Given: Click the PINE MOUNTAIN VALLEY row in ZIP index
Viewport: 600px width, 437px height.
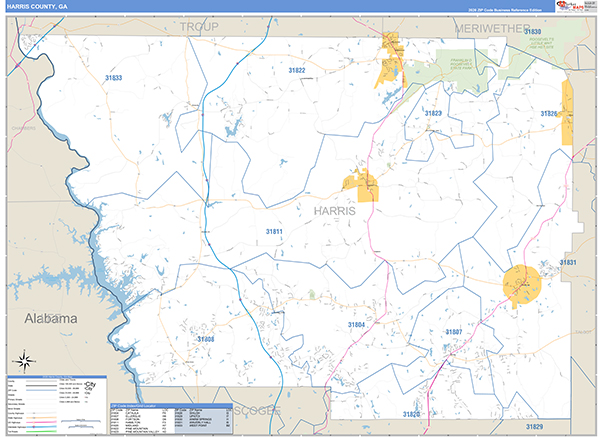Looking at the screenshot, I should coord(138,432).
